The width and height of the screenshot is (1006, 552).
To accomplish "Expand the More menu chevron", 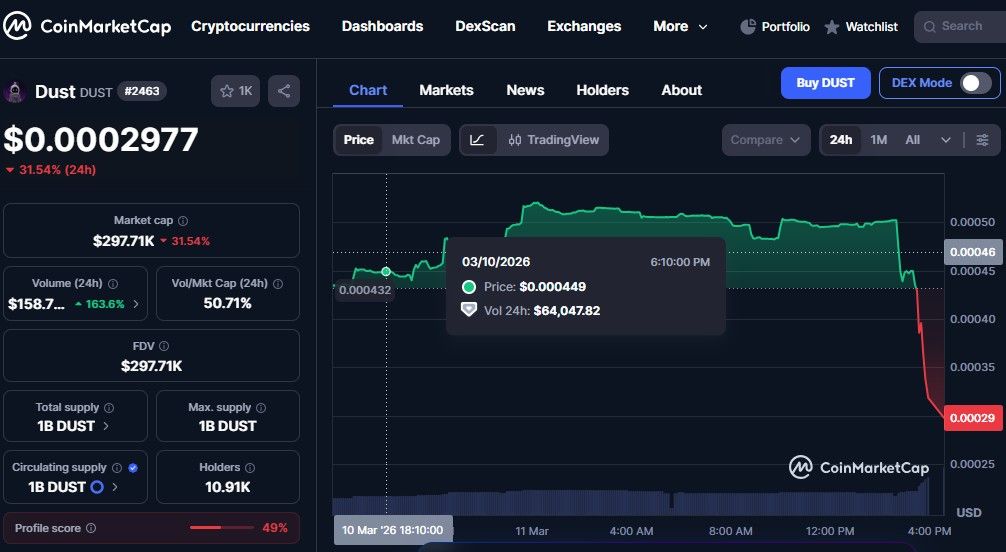I will point(703,27).
